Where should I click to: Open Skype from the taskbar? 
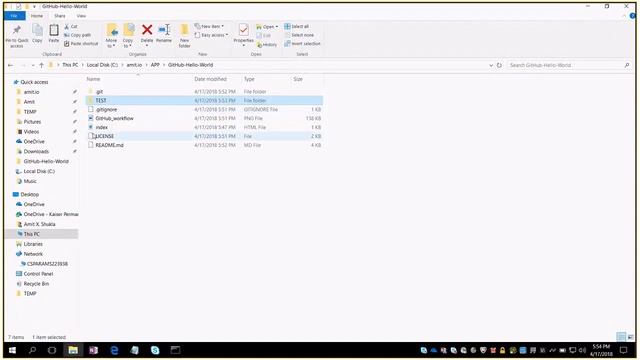coord(155,350)
